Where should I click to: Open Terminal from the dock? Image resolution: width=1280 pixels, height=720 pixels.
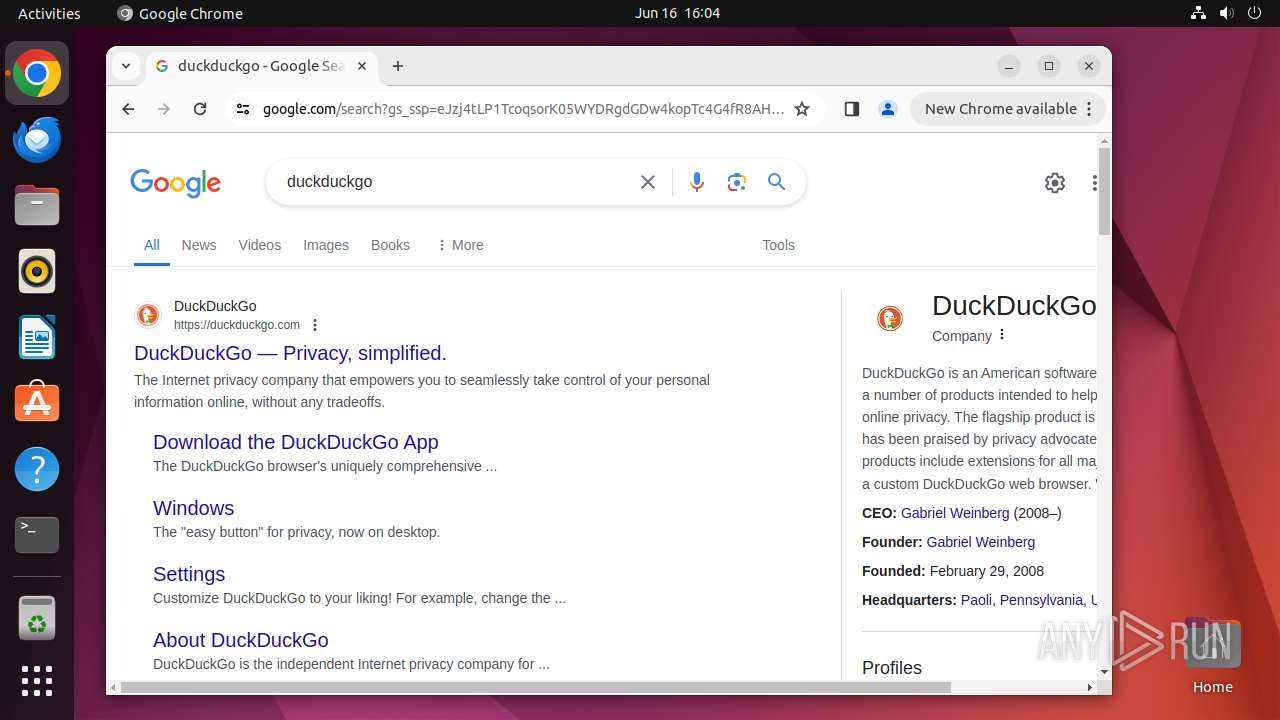coord(37,535)
